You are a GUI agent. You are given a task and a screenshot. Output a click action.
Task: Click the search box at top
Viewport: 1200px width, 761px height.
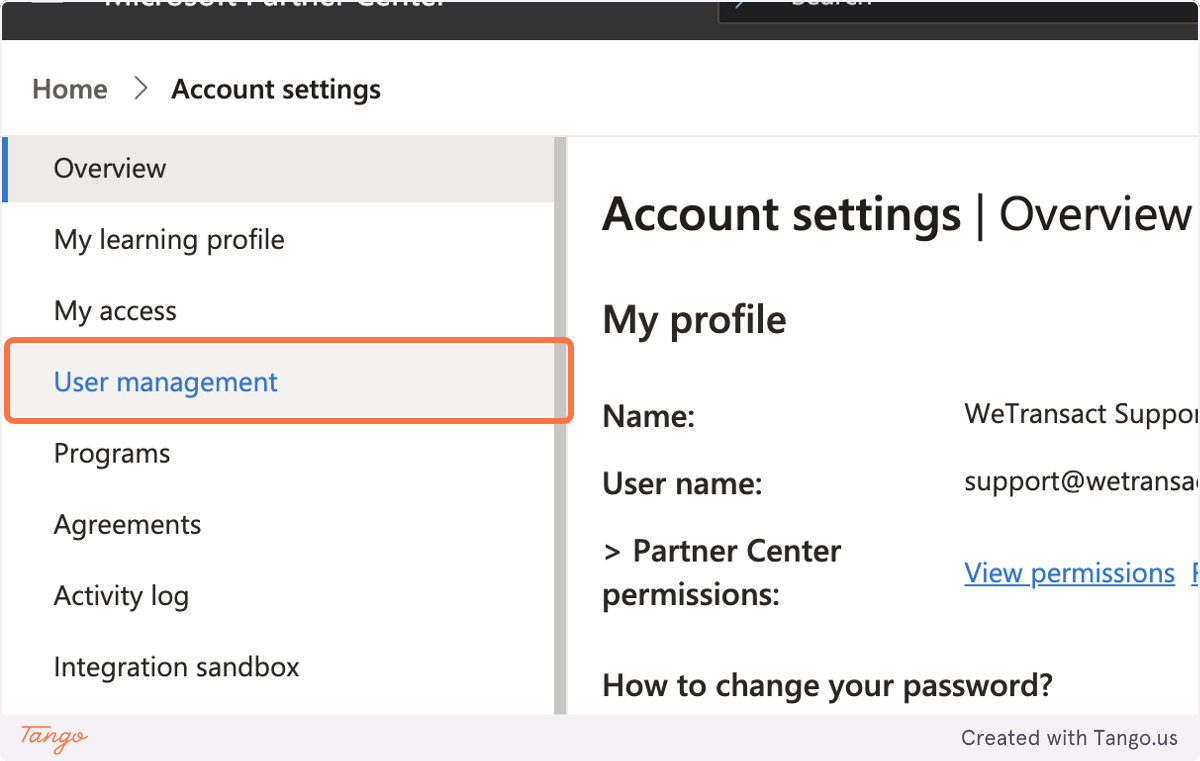959,10
